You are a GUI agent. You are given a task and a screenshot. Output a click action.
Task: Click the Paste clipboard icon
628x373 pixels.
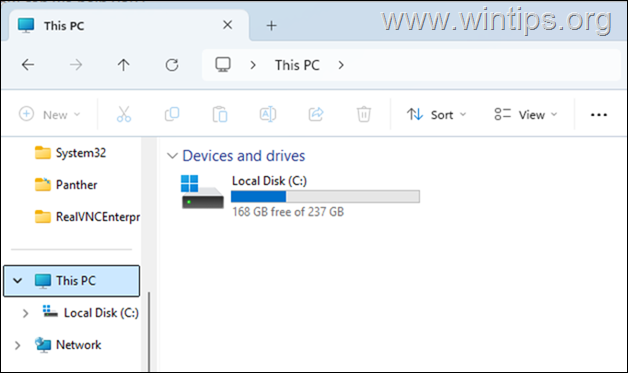[220, 115]
